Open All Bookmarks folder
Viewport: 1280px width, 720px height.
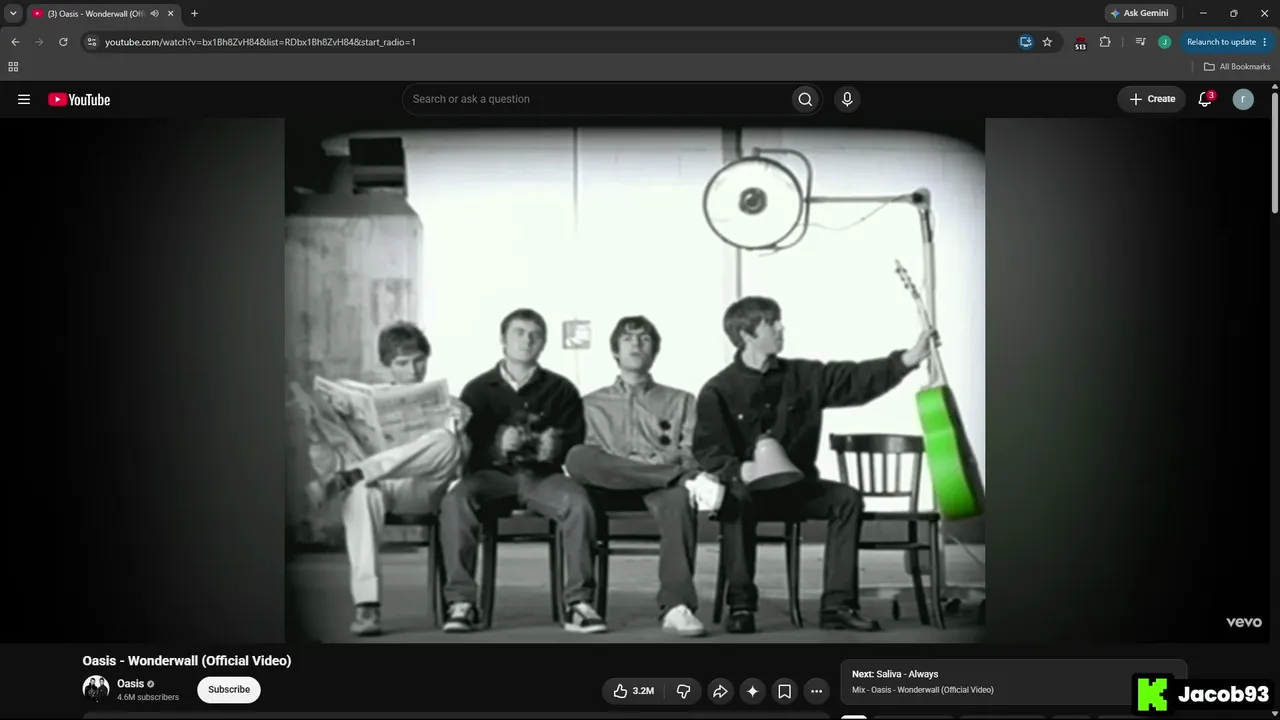(x=1237, y=67)
